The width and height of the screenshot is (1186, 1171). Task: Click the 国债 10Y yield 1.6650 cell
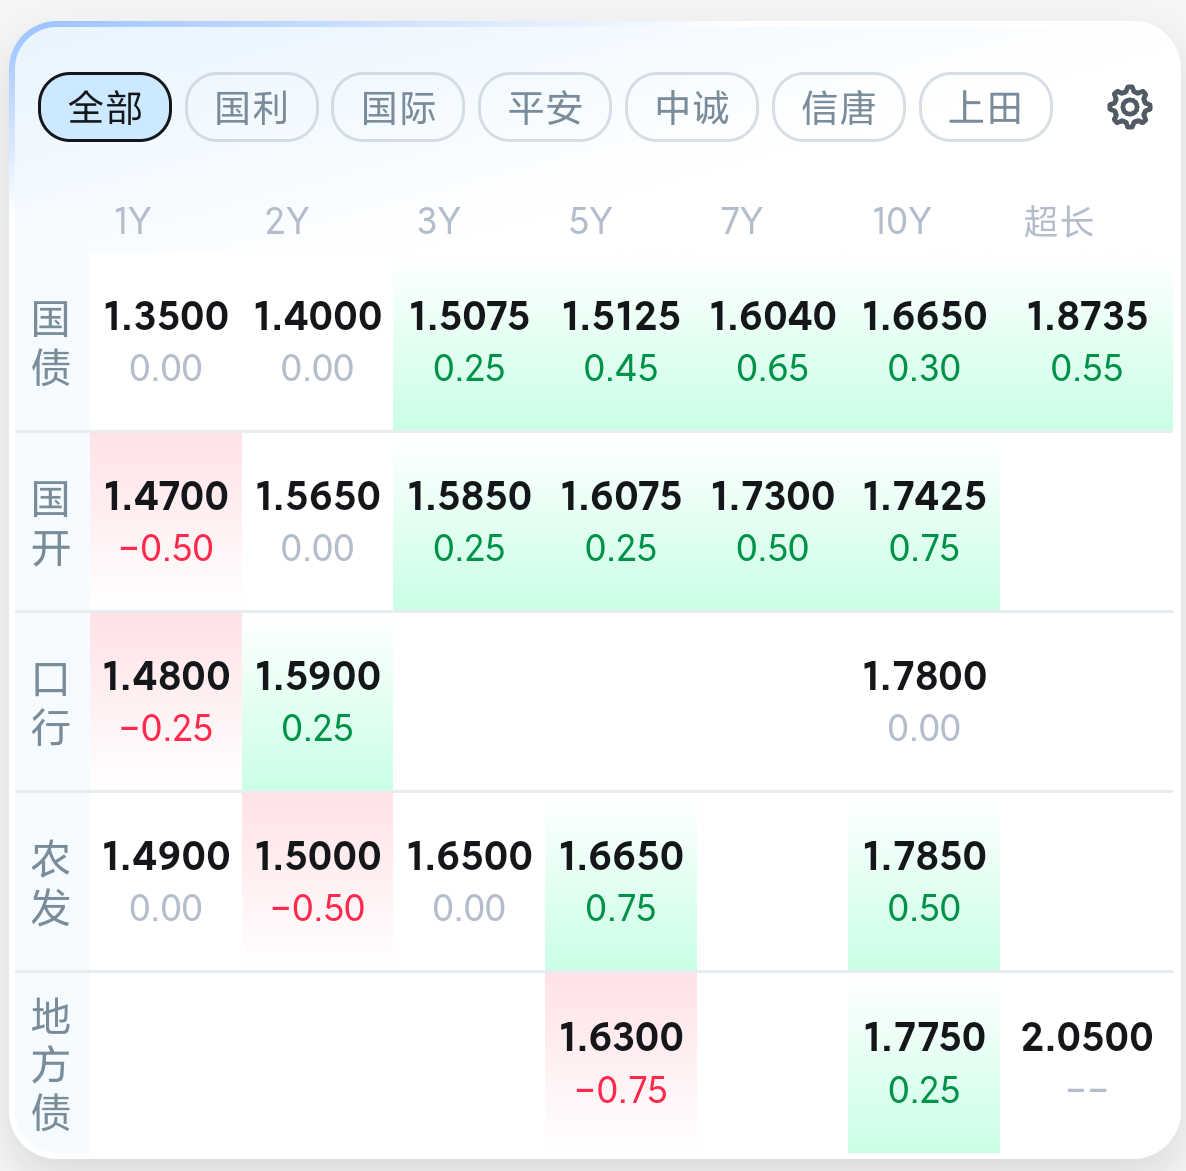(924, 342)
